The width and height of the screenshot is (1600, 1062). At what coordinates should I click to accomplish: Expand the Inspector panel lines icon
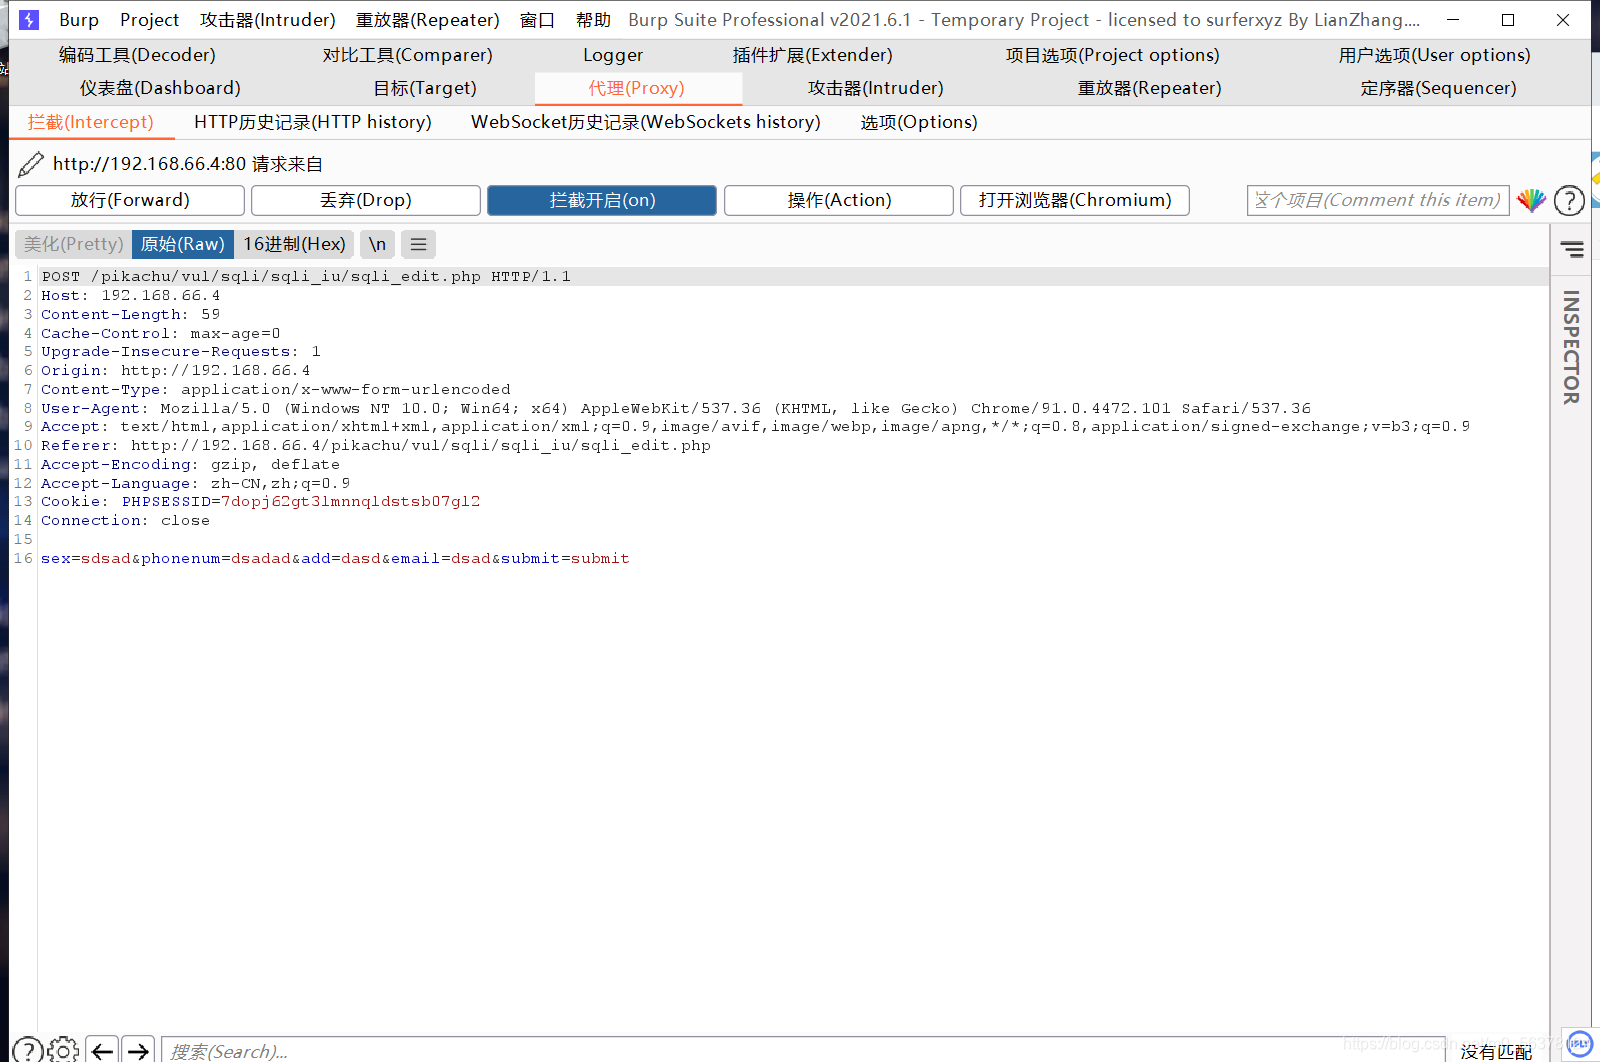point(1572,248)
